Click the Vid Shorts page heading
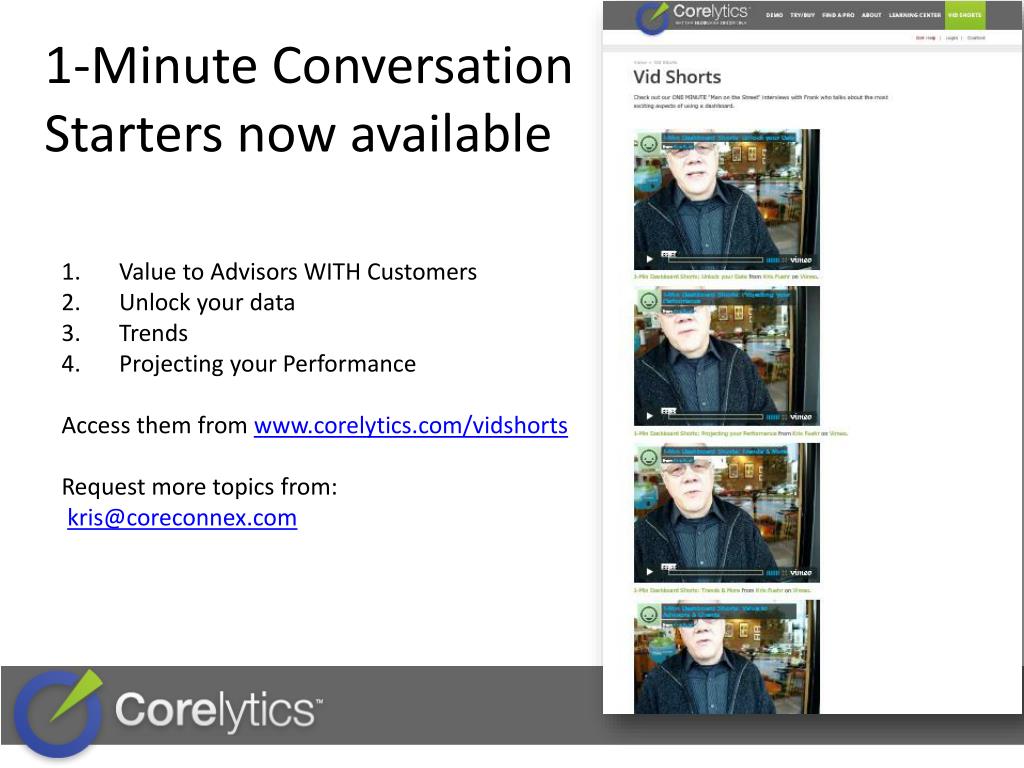The image size is (1024, 768). click(x=677, y=77)
